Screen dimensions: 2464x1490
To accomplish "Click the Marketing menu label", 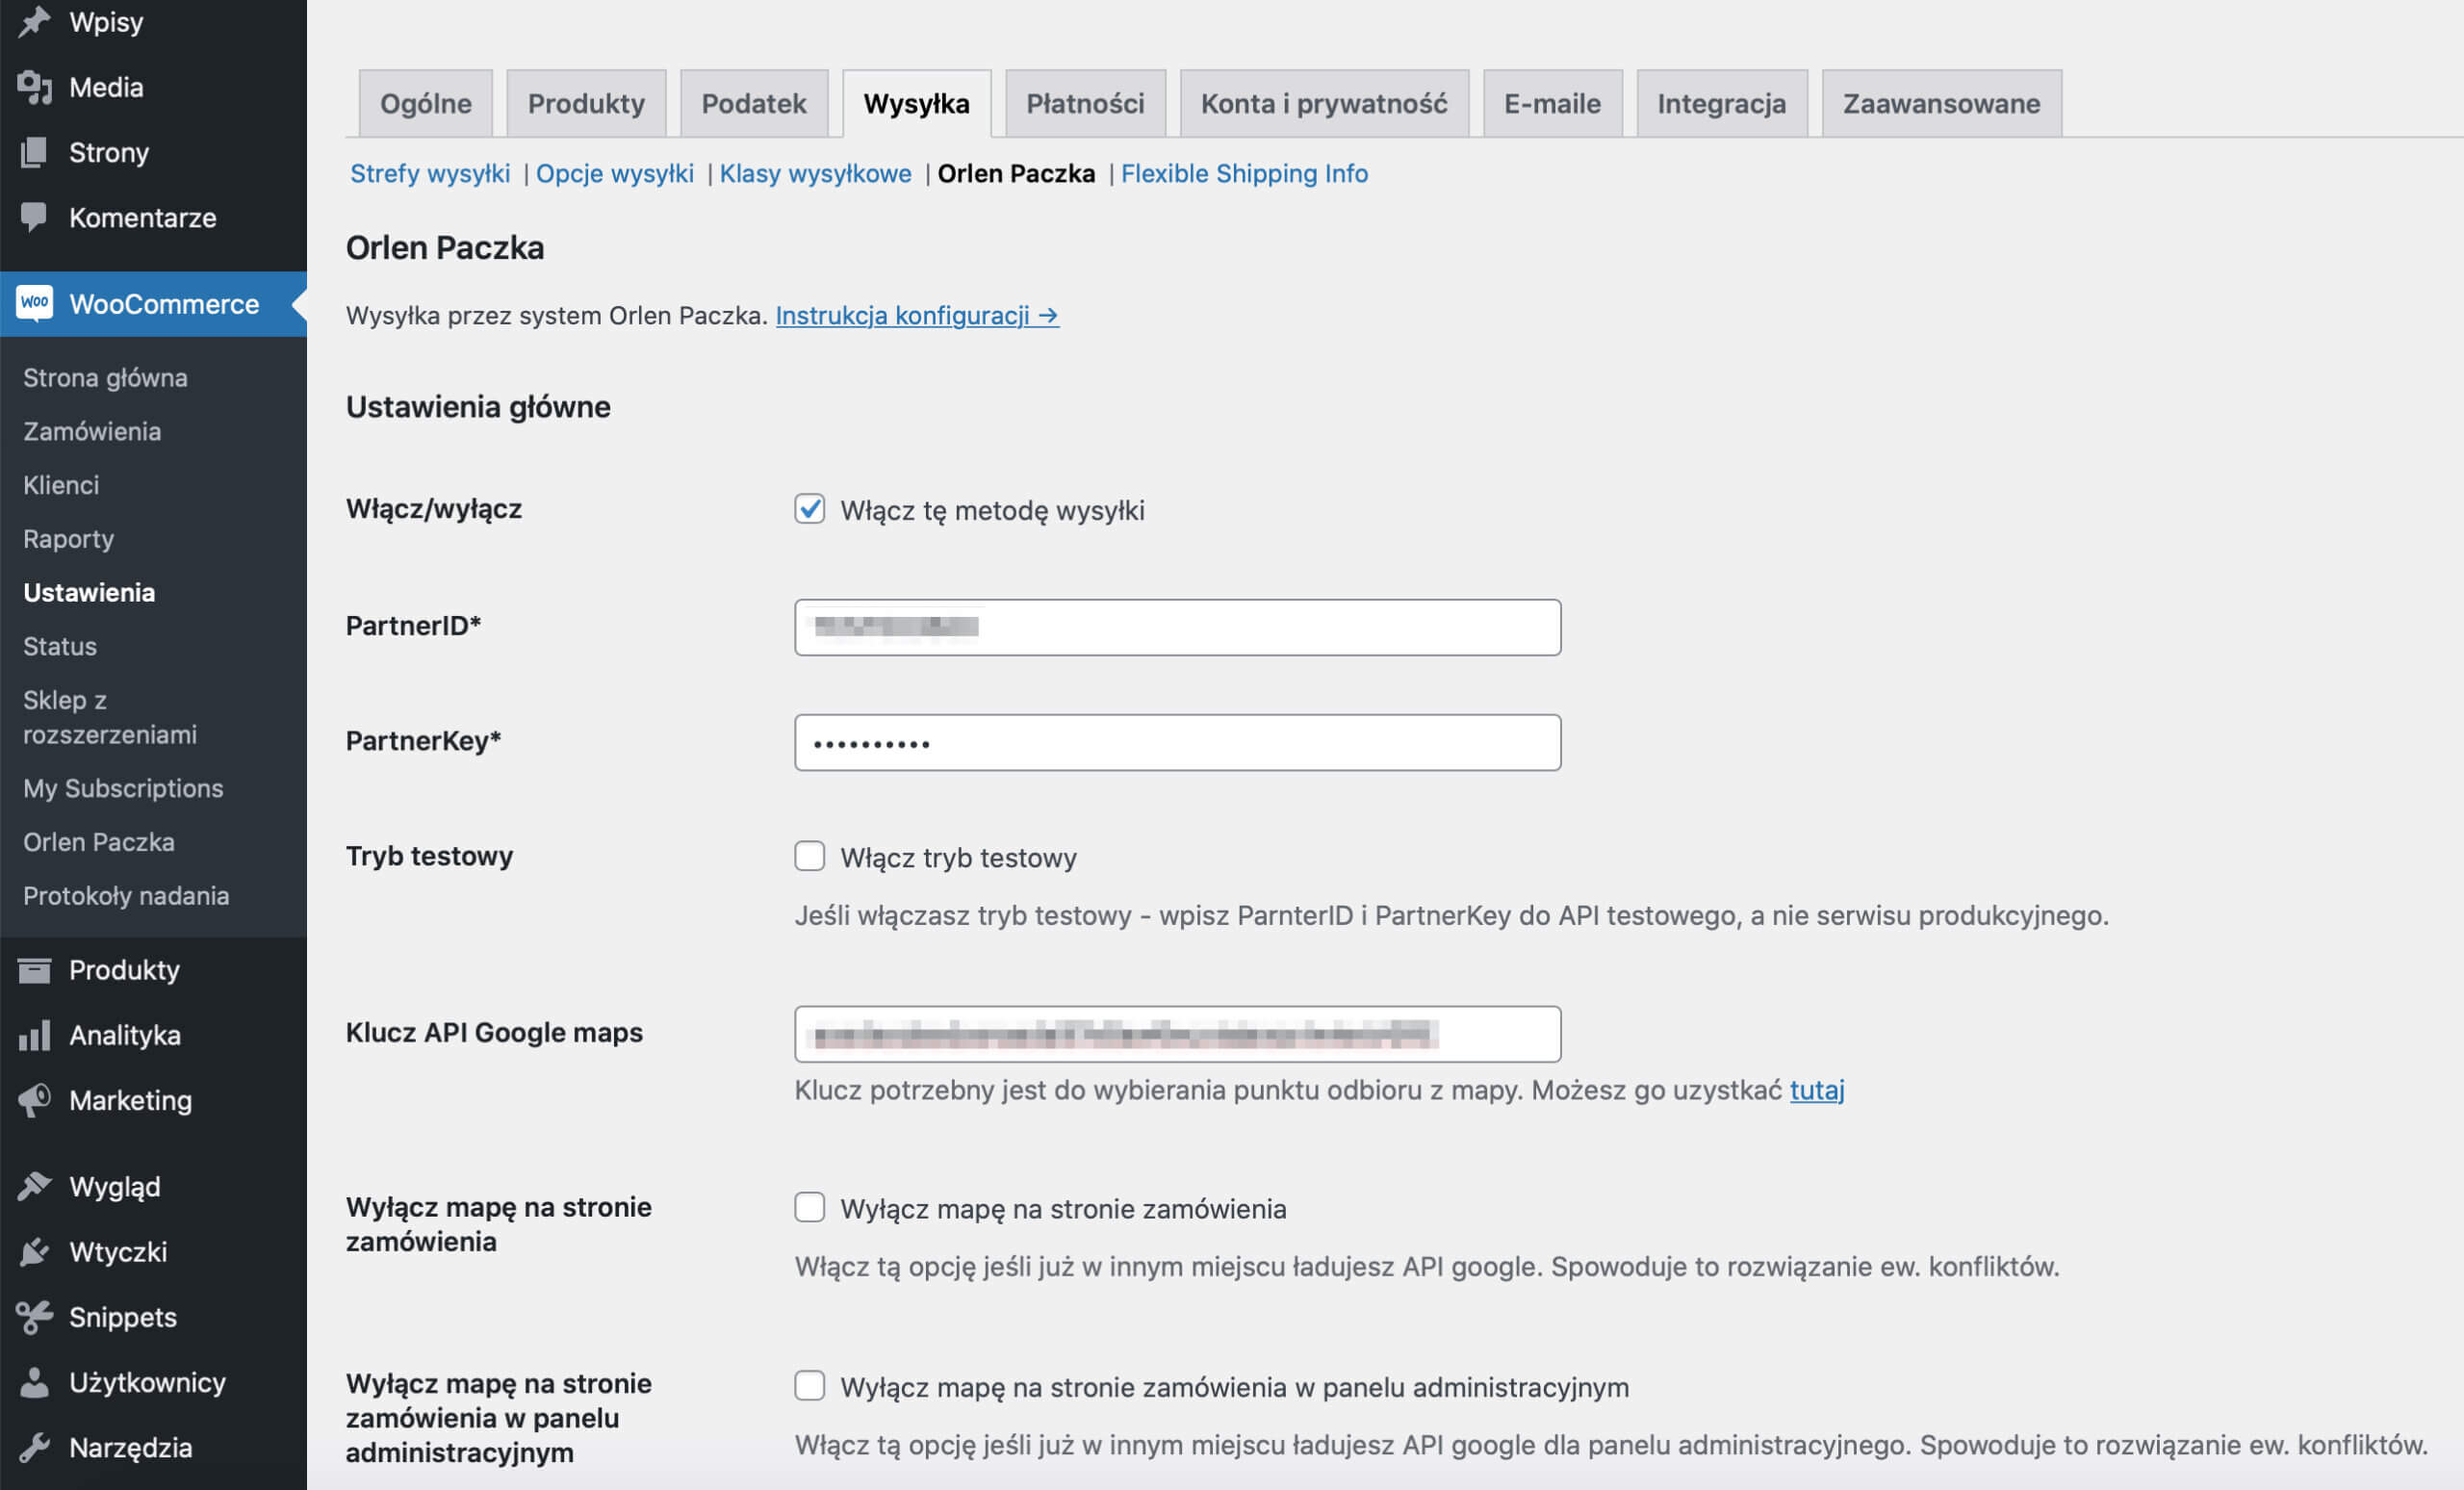I will pos(130,1100).
